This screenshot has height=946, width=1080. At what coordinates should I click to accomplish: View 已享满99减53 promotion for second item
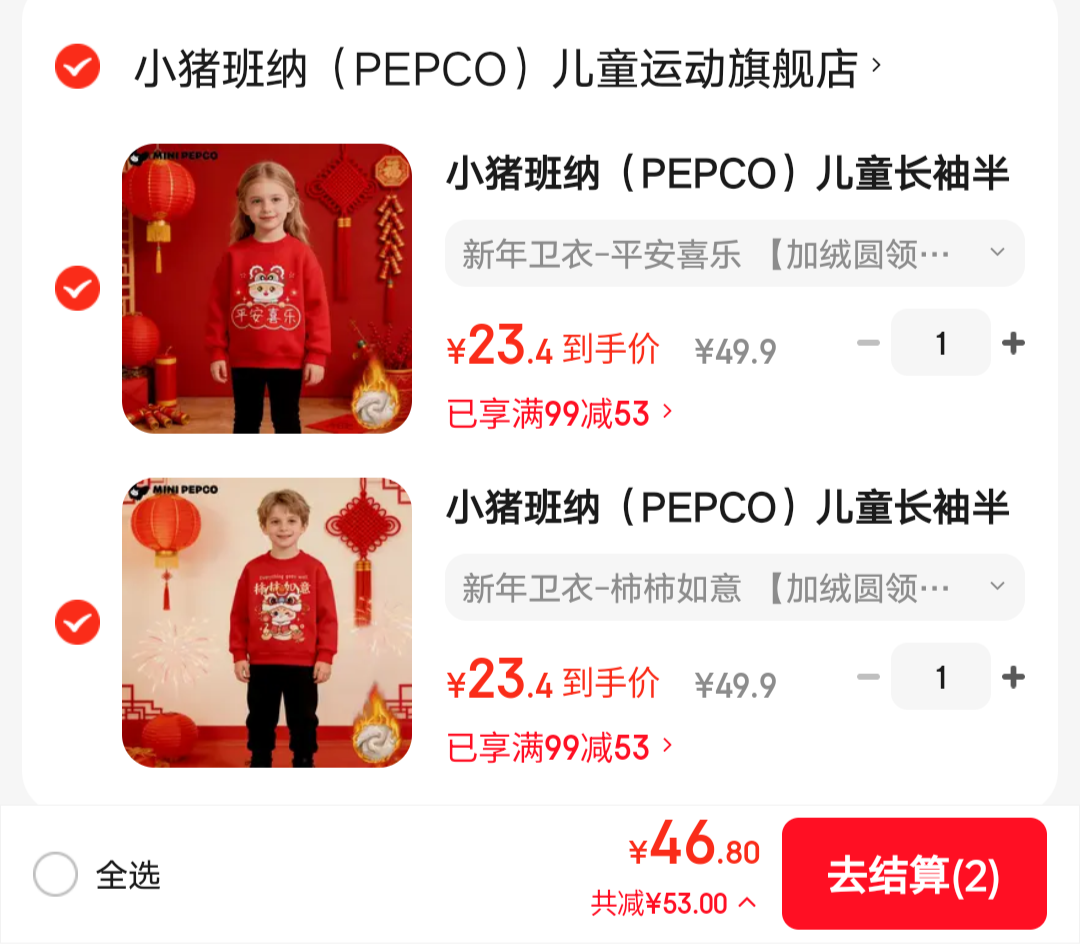click(x=559, y=748)
